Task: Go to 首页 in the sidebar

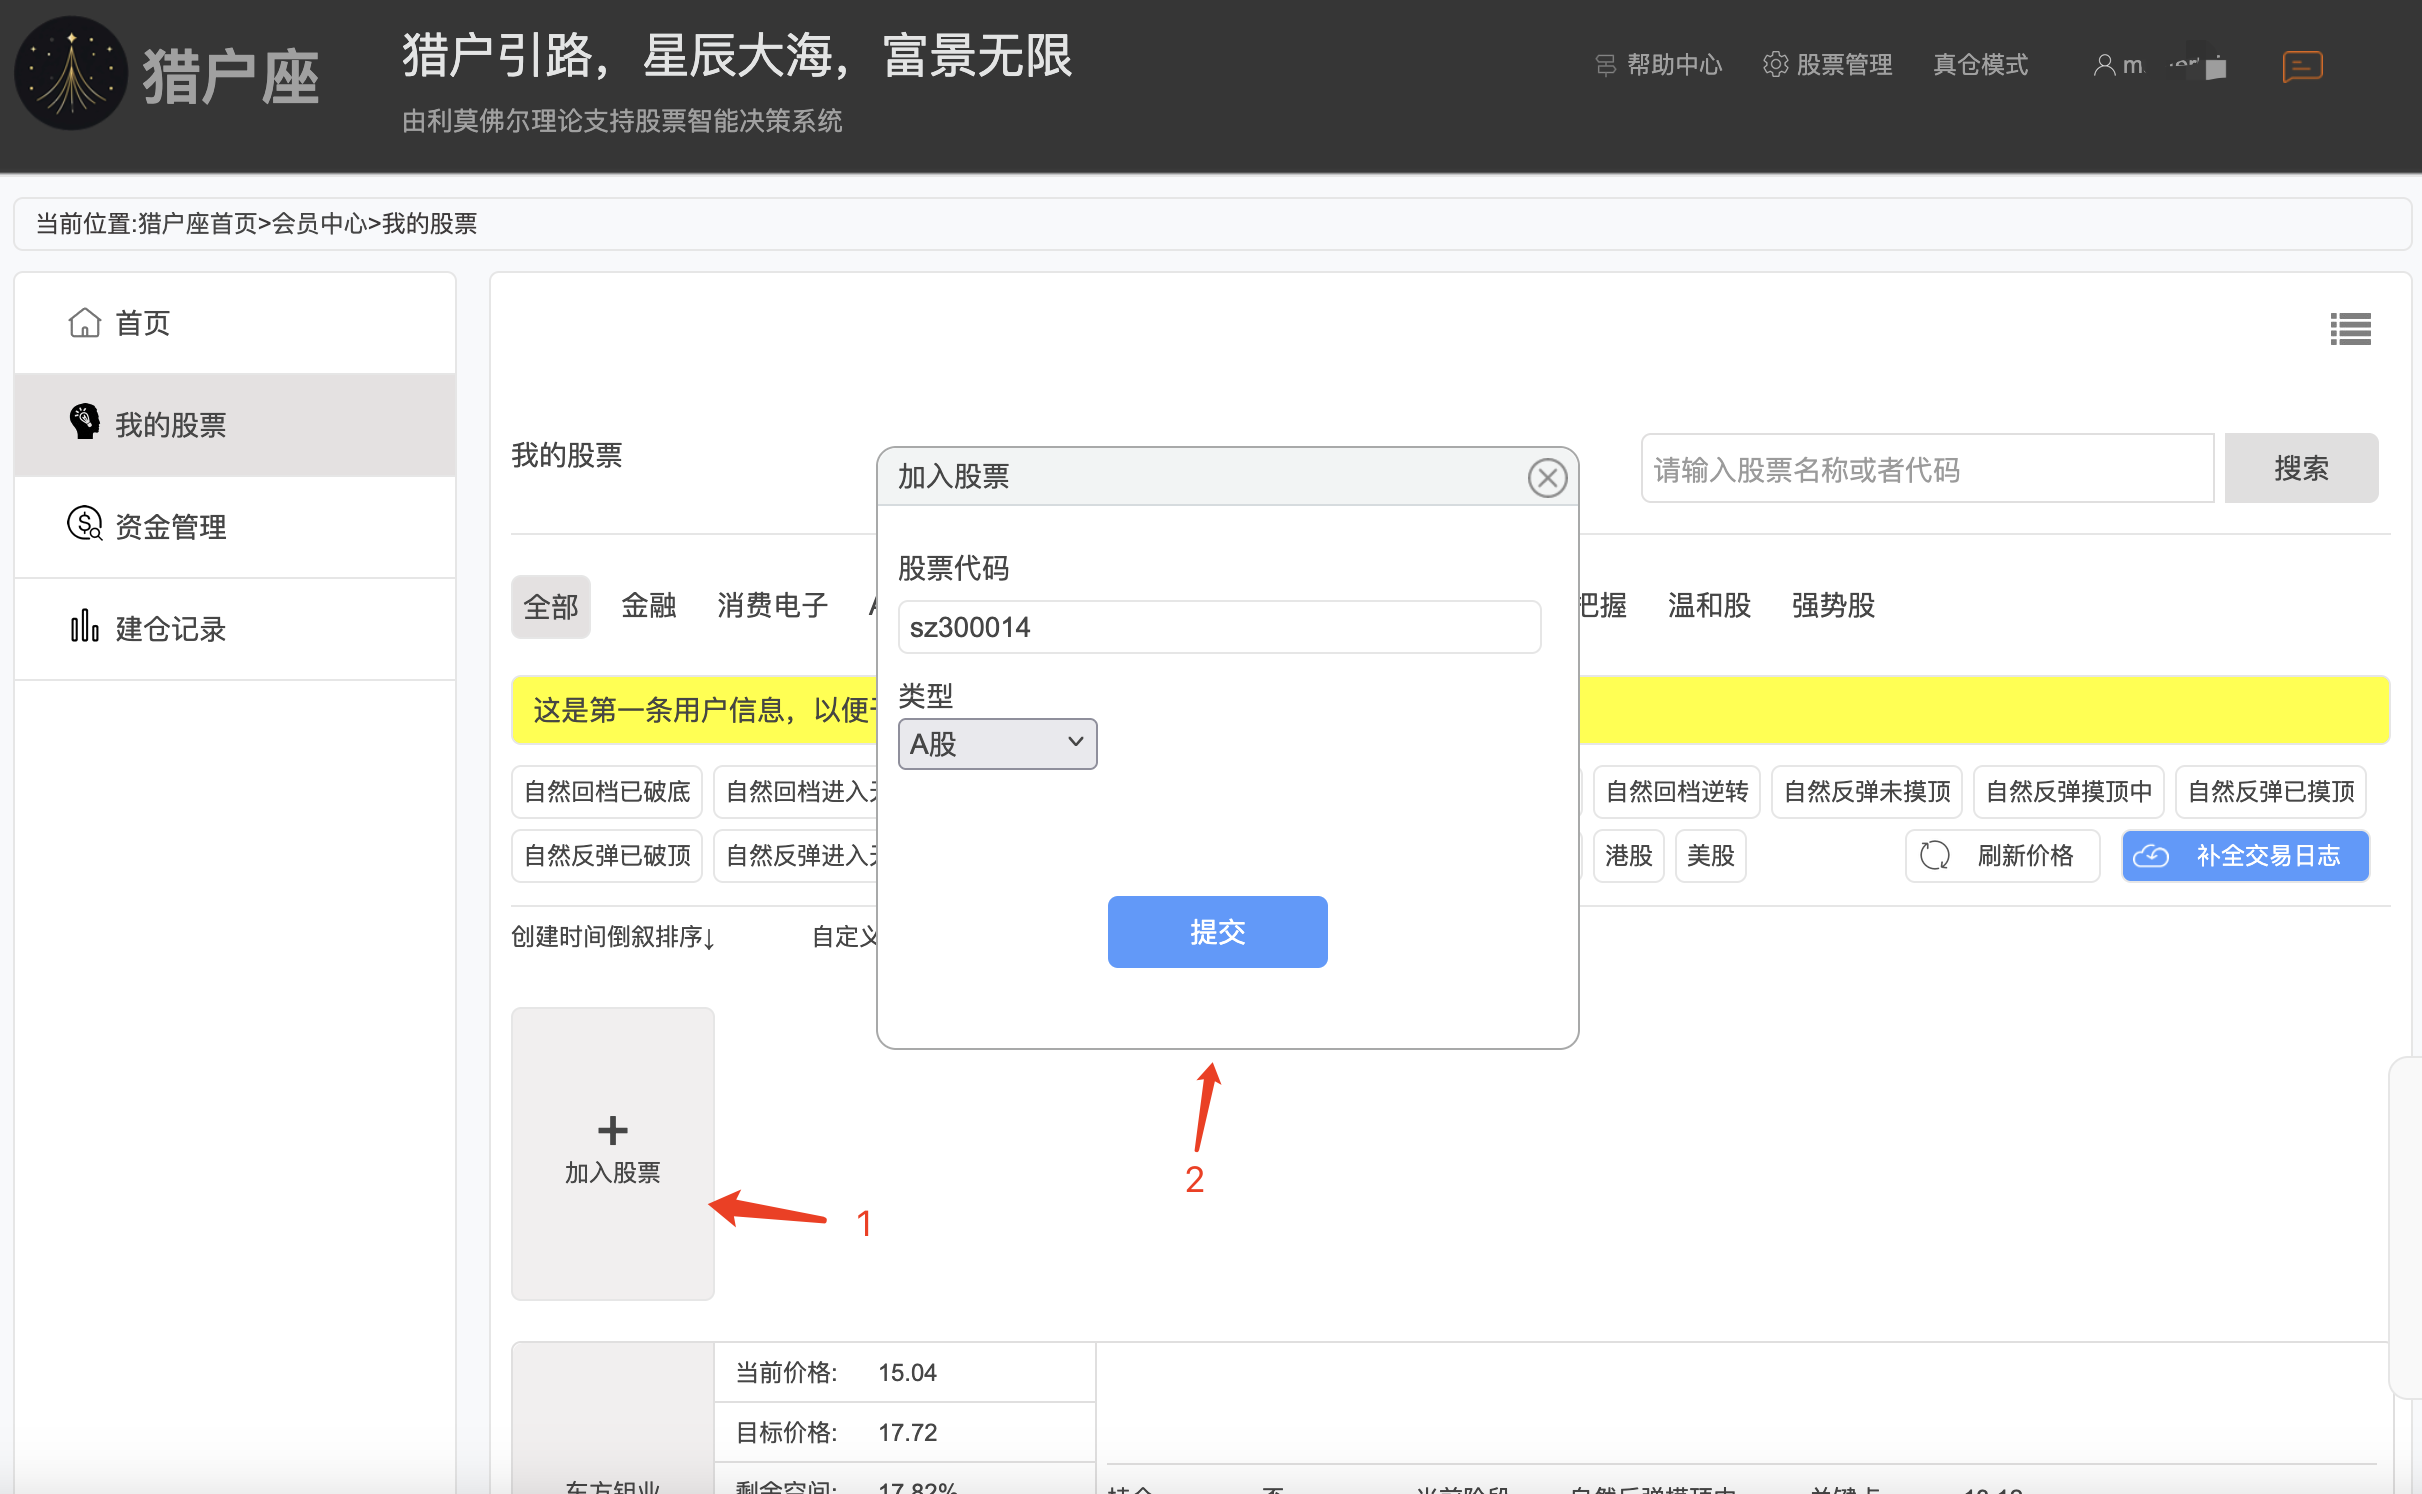Action: click(235, 323)
